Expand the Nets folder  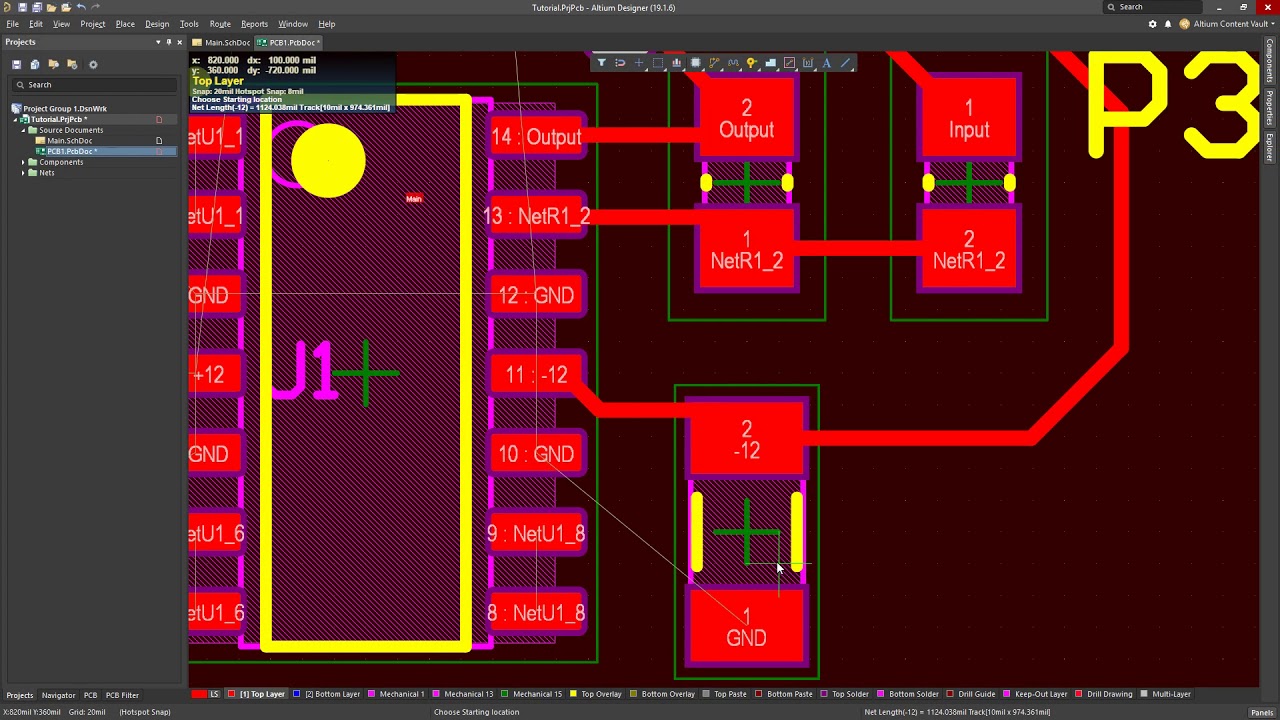[x=23, y=173]
